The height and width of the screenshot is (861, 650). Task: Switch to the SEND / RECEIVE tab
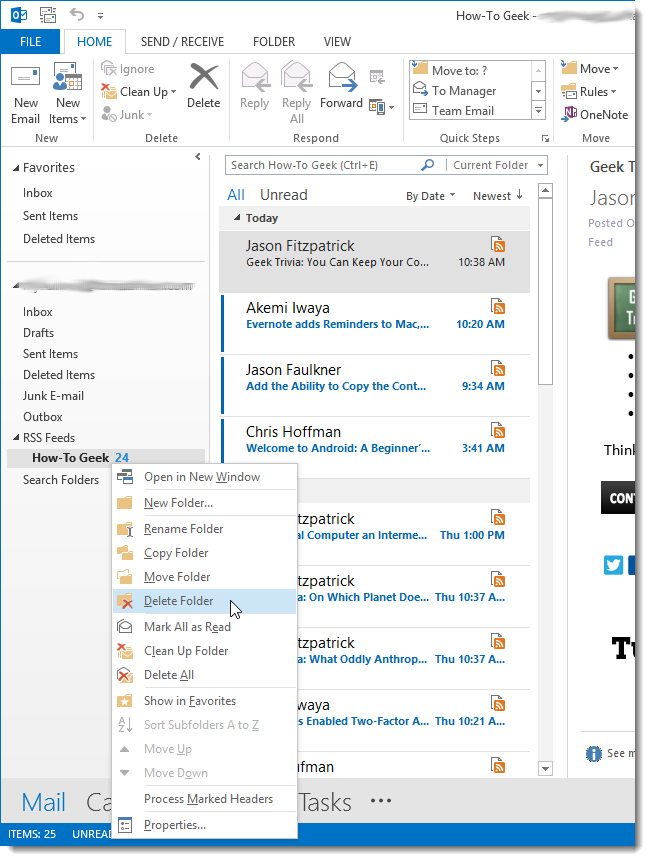182,42
